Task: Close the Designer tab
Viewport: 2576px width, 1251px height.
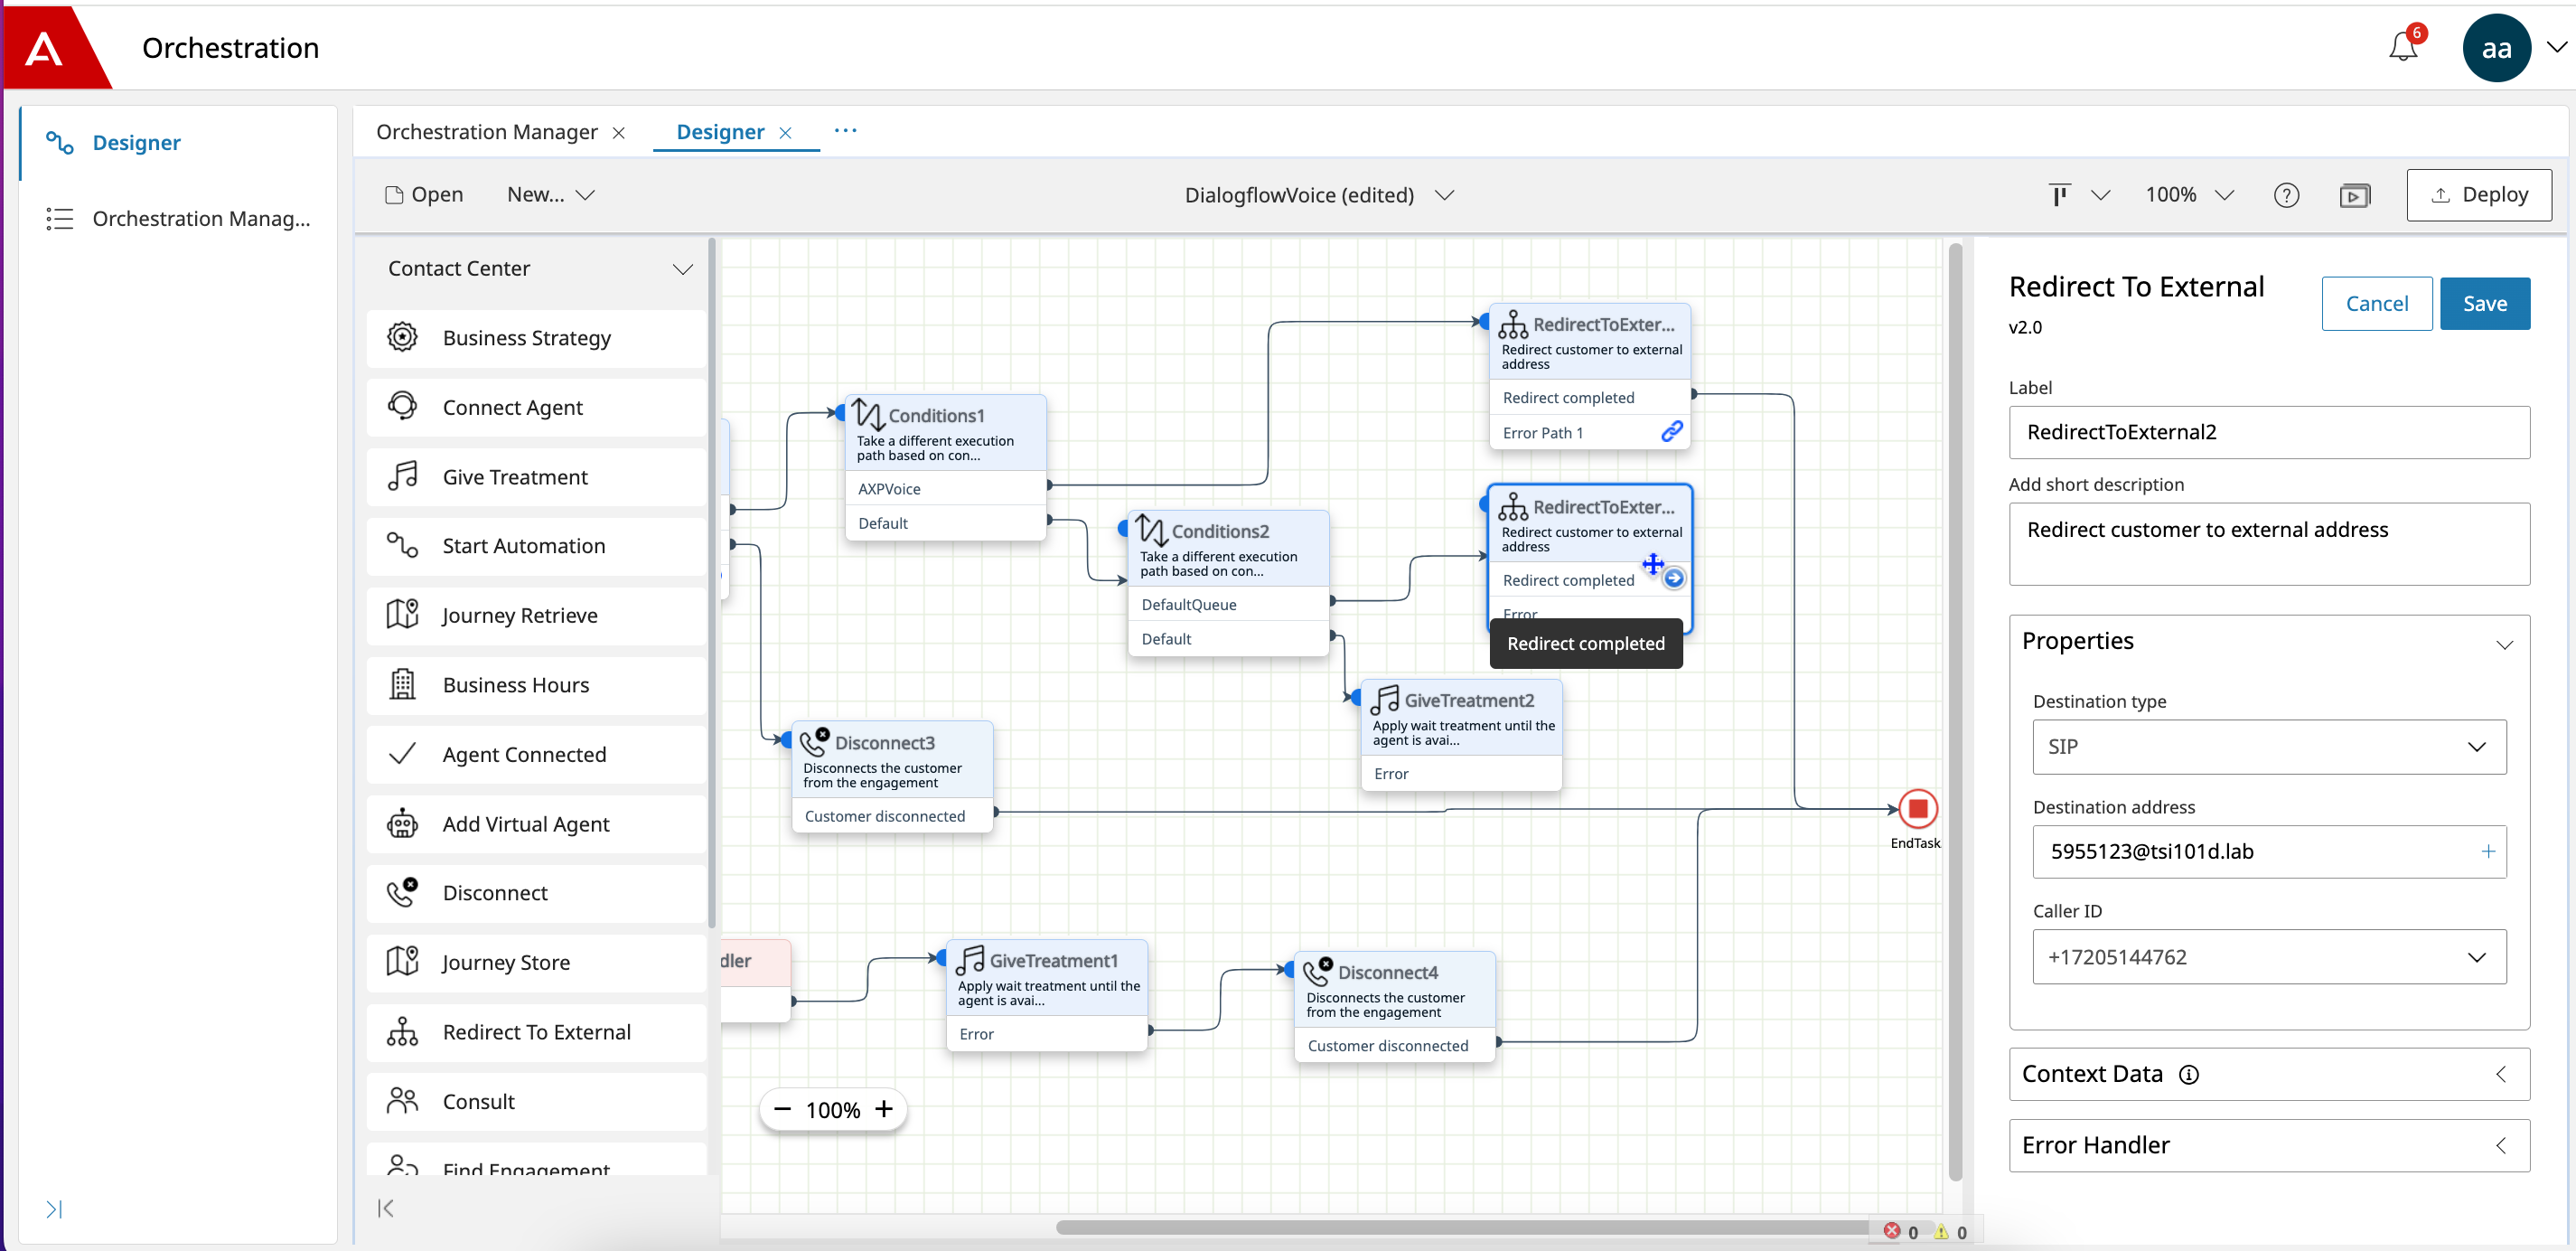Action: click(785, 133)
